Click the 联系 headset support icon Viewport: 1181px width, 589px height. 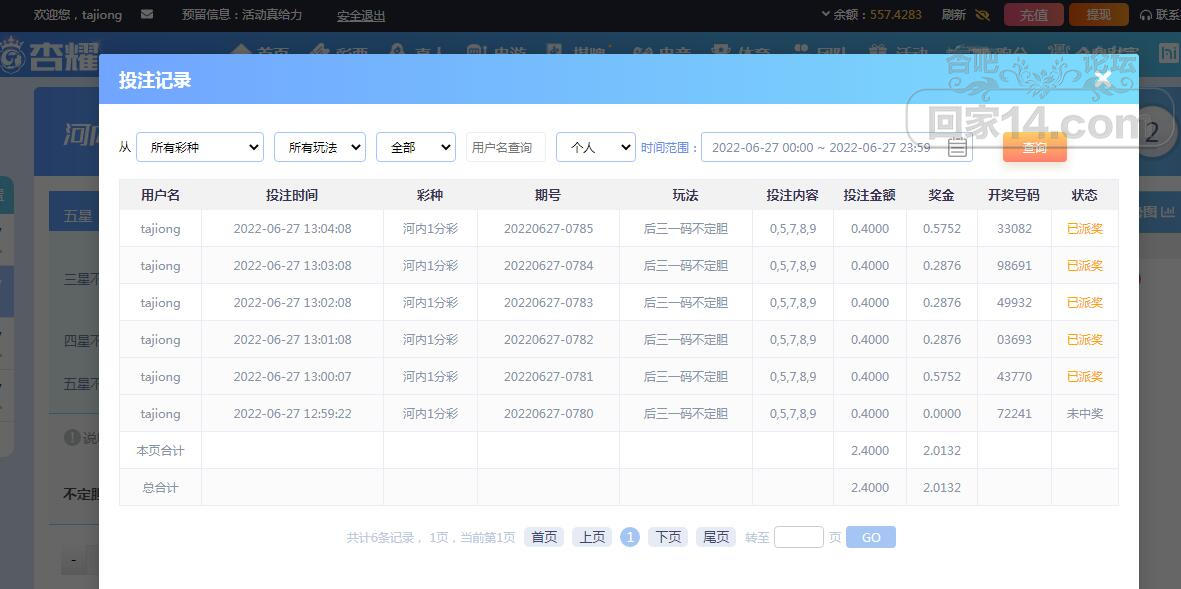[x=1146, y=15]
